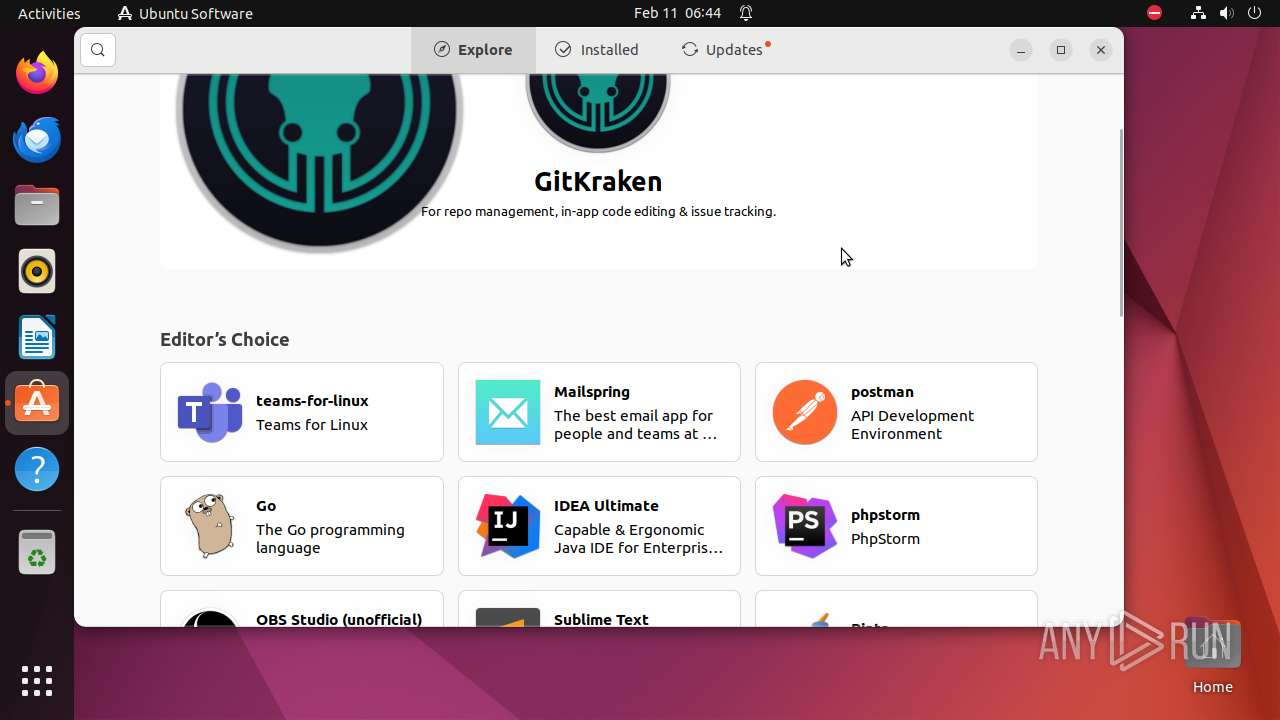Viewport: 1280px width, 720px height.
Task: Launch Firefox from the dock
Action: [x=37, y=73]
